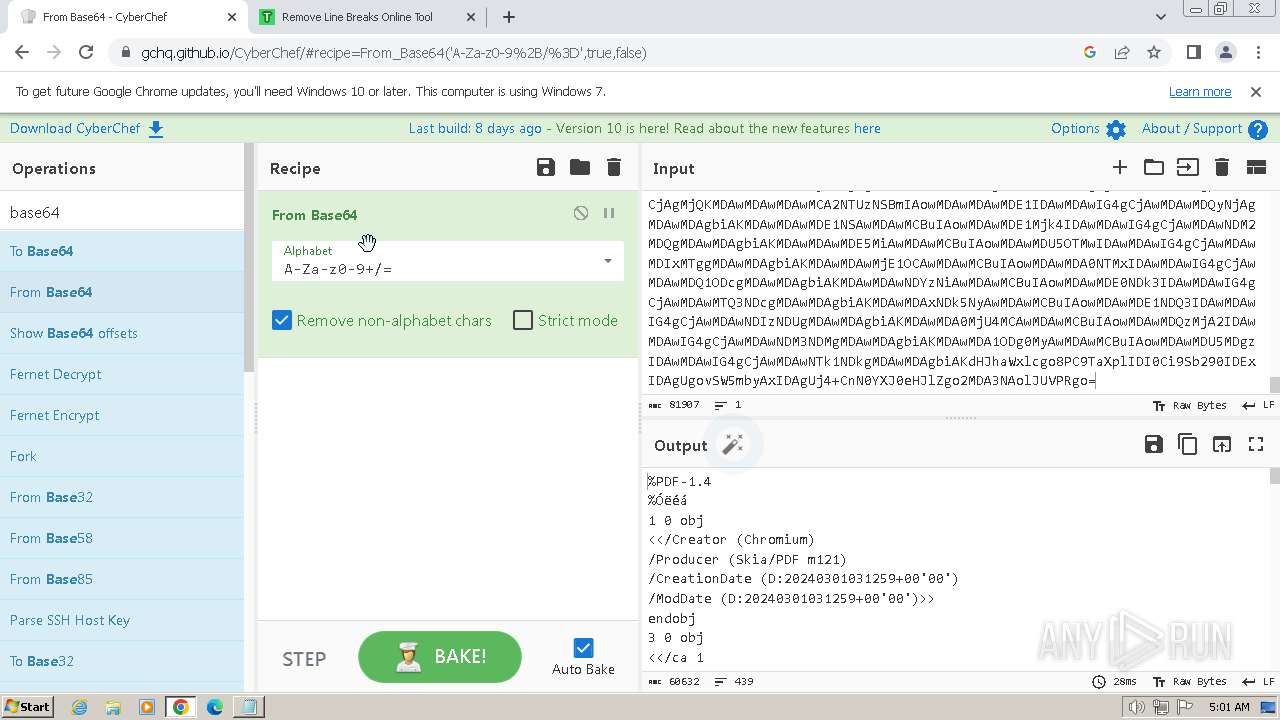Open Internet Explorer from the taskbar

click(x=79, y=707)
